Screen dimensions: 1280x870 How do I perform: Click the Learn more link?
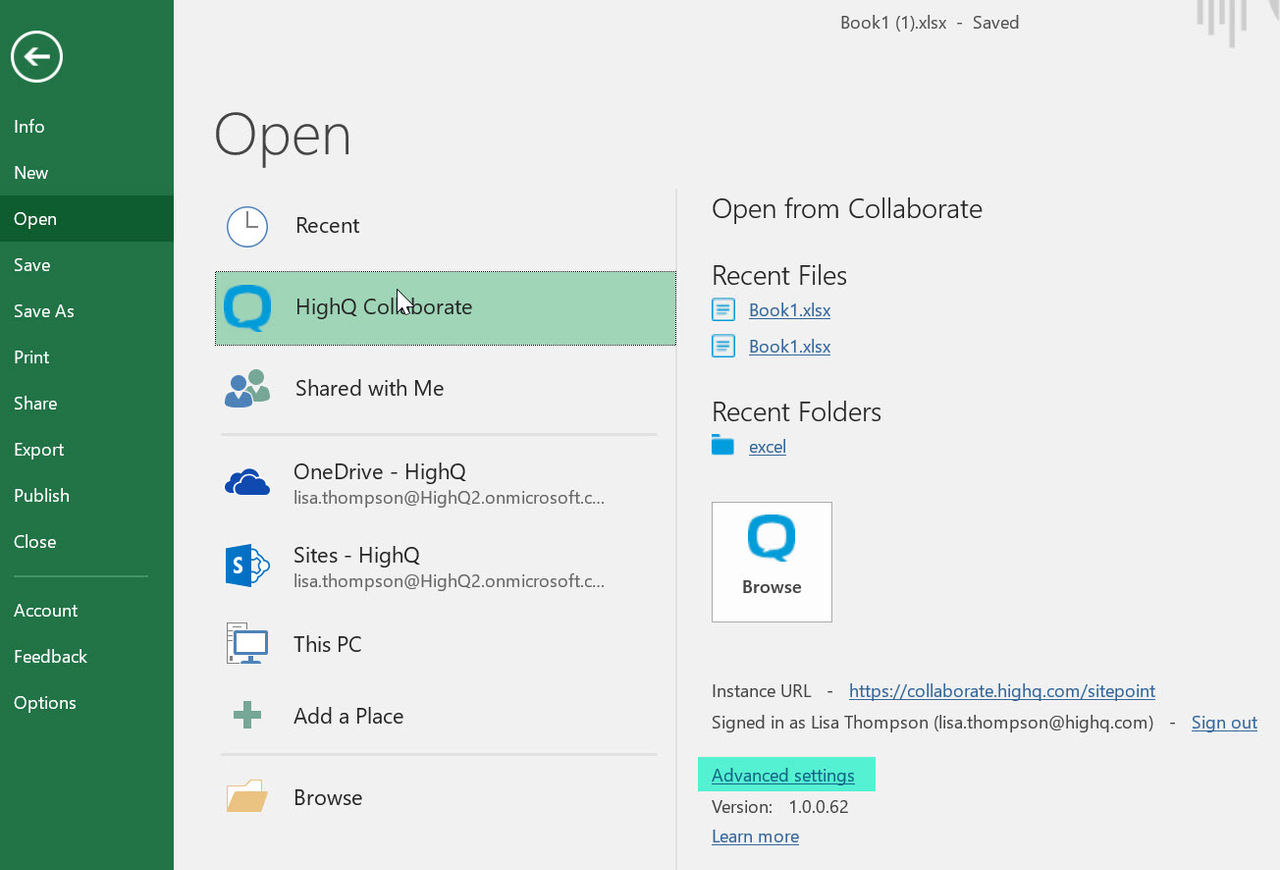pyautogui.click(x=755, y=836)
